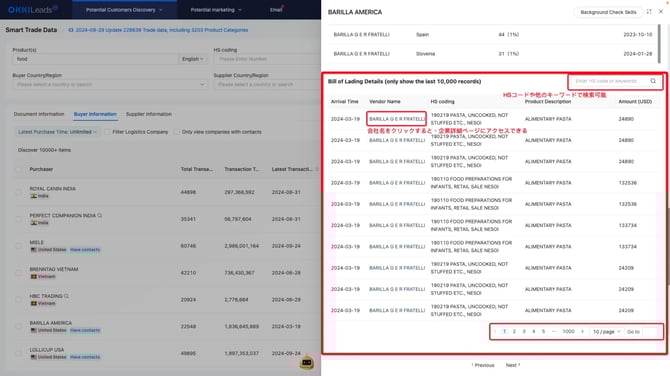
Task: Click the search icon beside HBC TRADING
Action: 67,296
